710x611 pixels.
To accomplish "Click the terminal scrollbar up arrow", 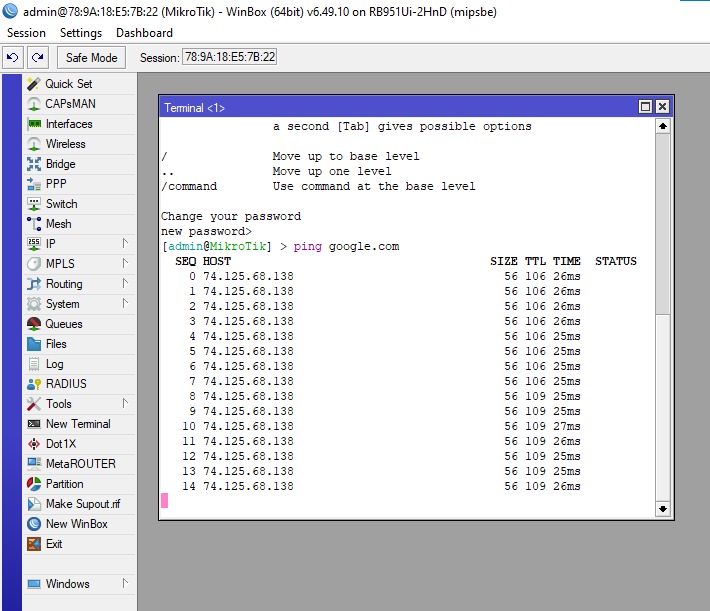I will 662,126.
